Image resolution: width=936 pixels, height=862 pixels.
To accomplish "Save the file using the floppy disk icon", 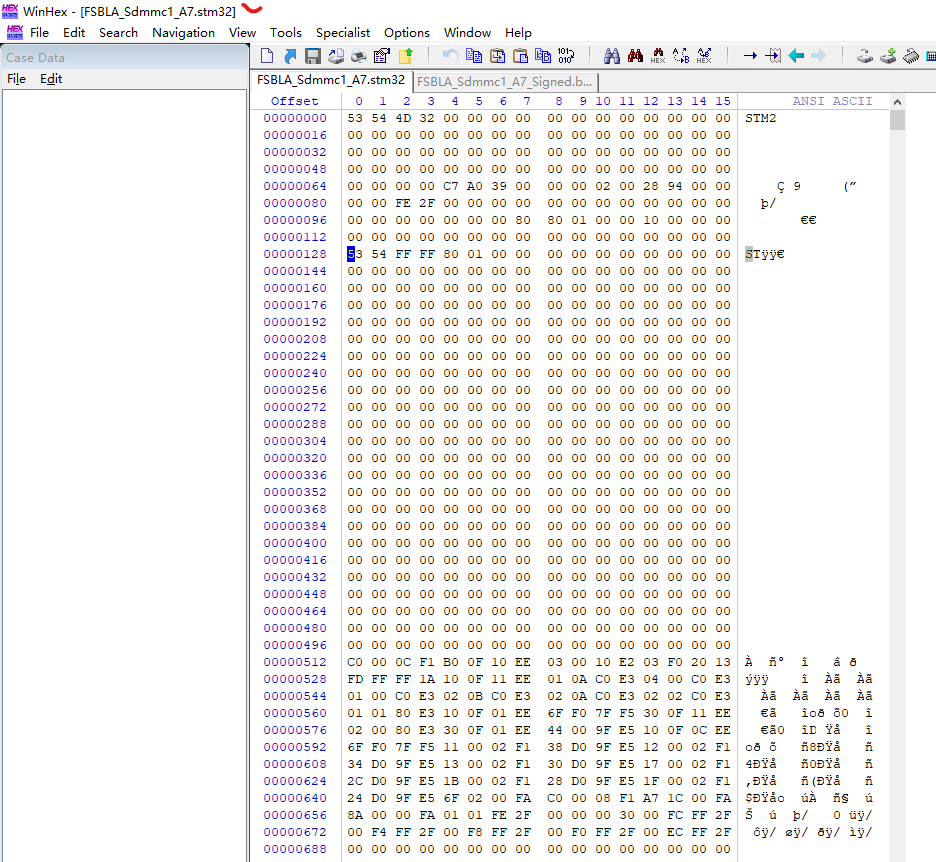I will pos(312,56).
